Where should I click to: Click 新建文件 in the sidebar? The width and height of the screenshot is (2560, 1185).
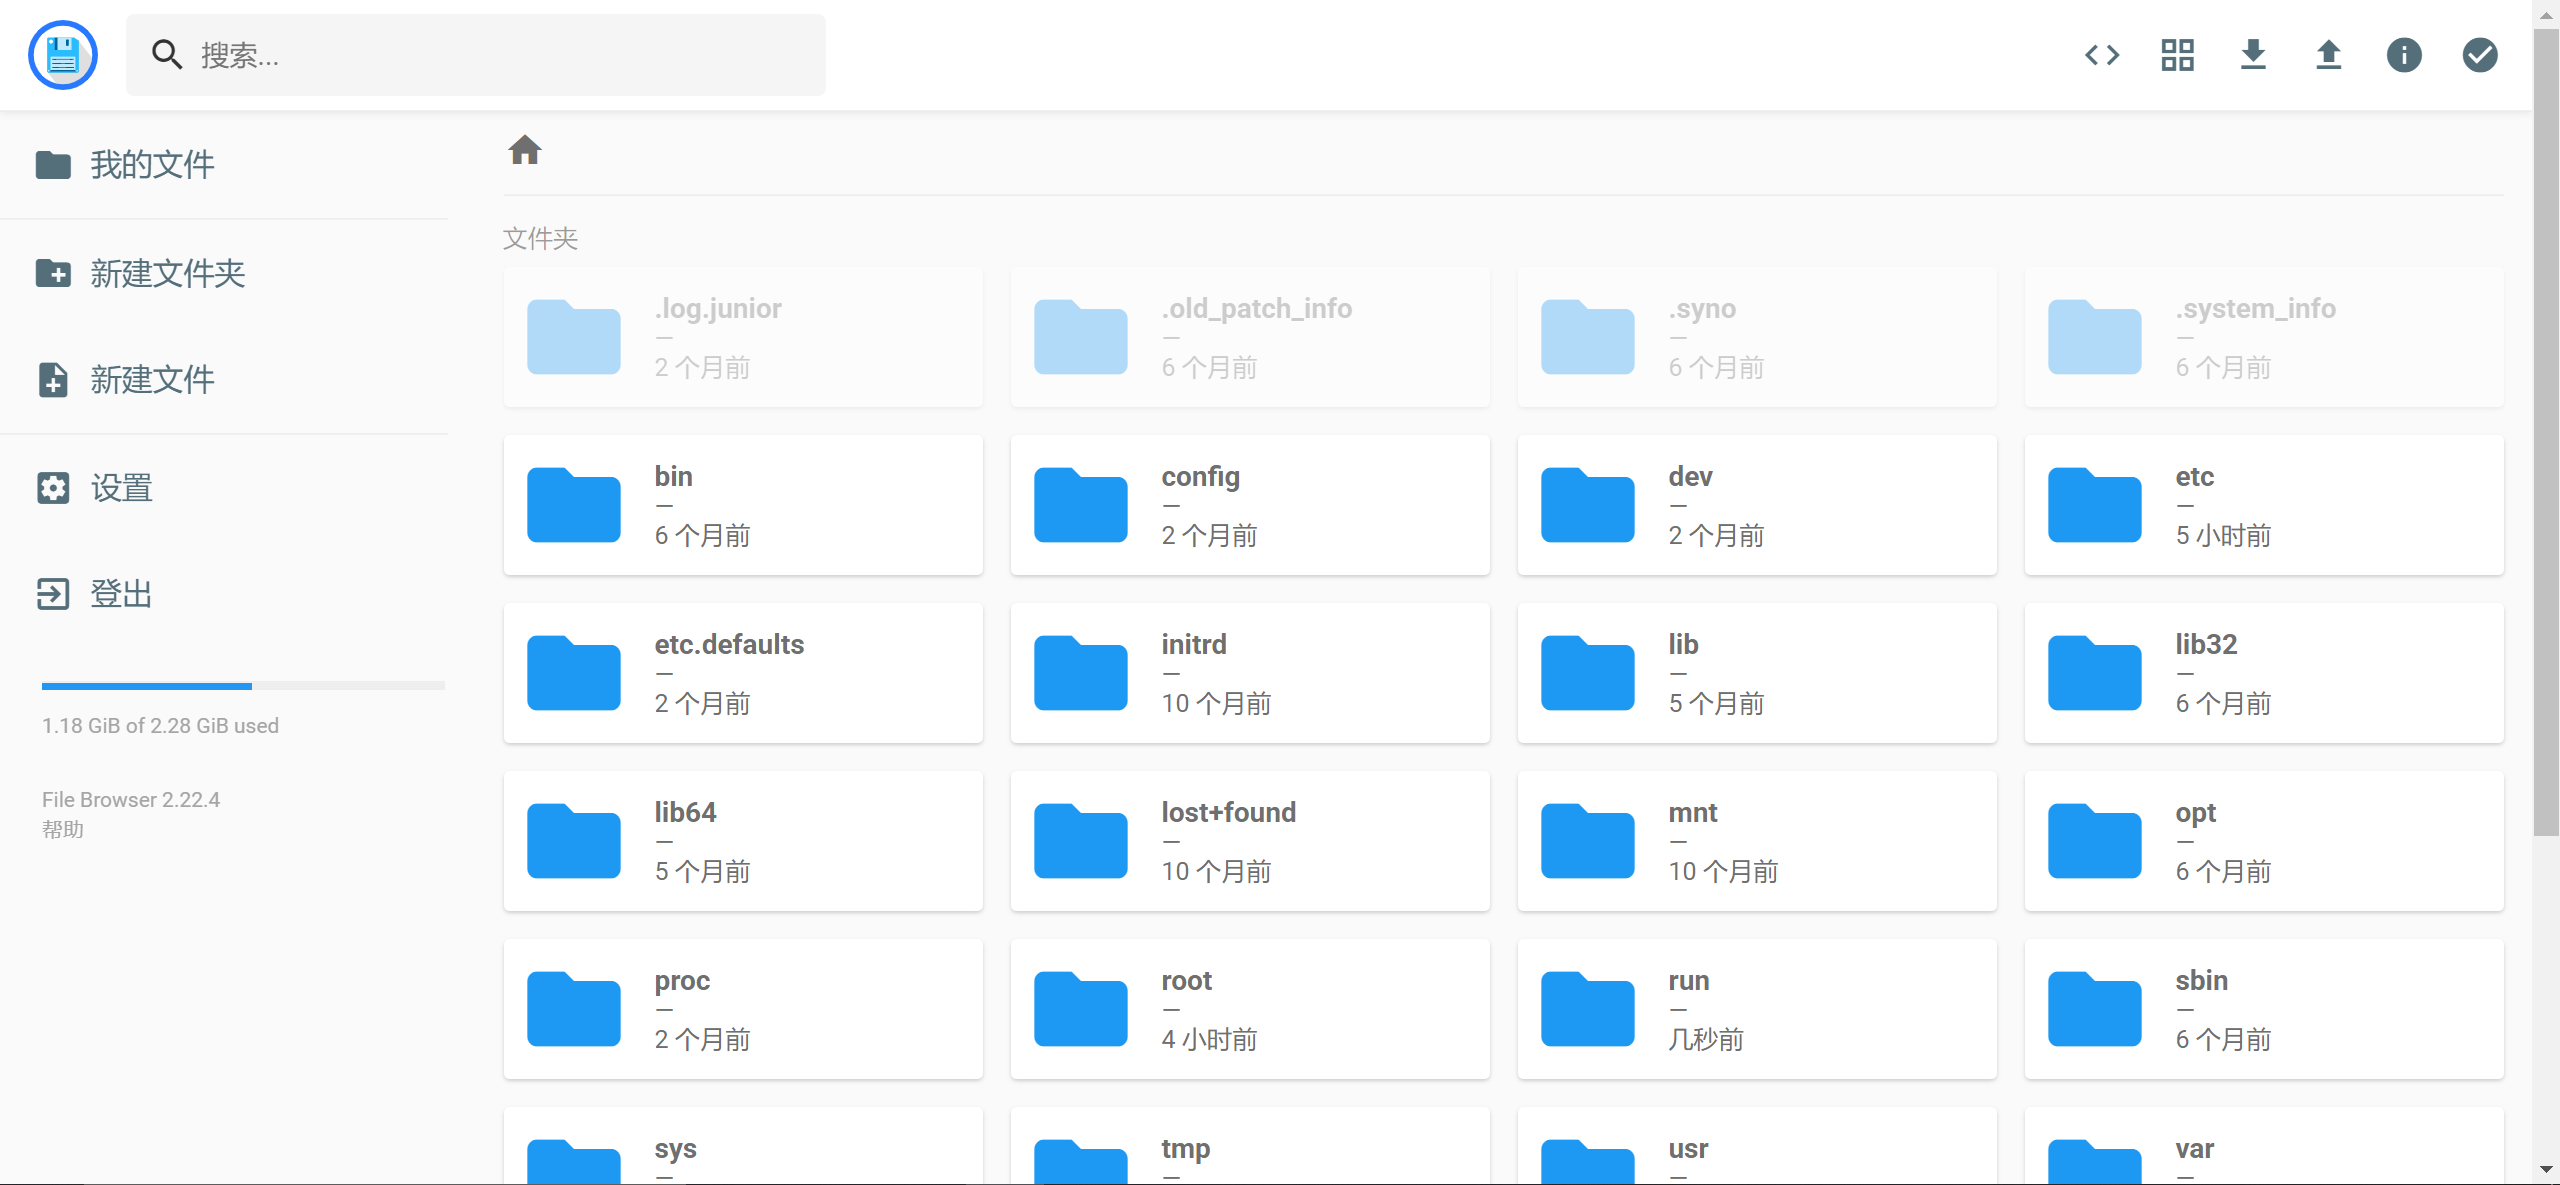point(152,380)
